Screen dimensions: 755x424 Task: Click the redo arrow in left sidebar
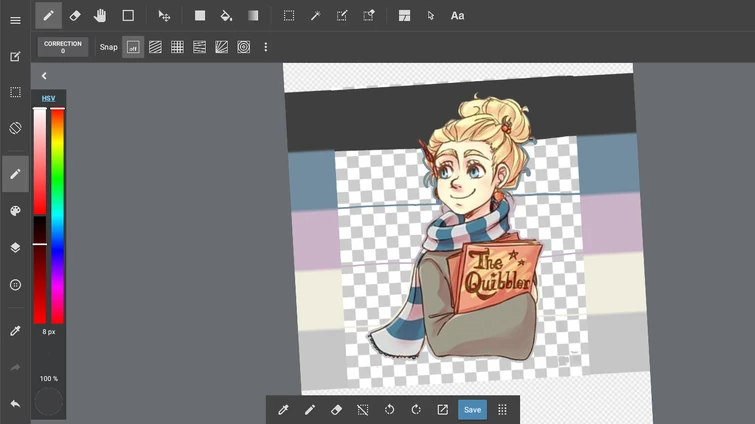[x=15, y=368]
